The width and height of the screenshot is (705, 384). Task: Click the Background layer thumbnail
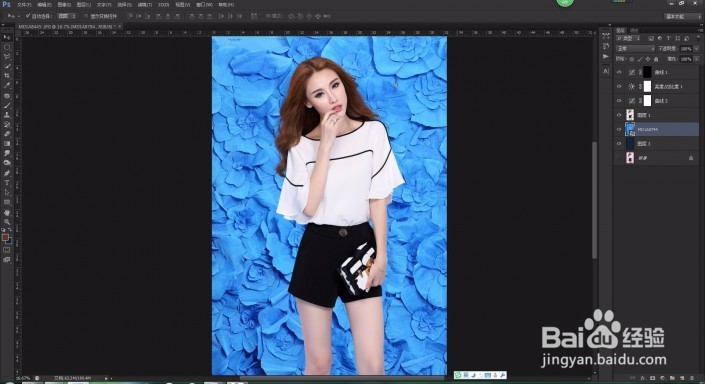(630, 158)
